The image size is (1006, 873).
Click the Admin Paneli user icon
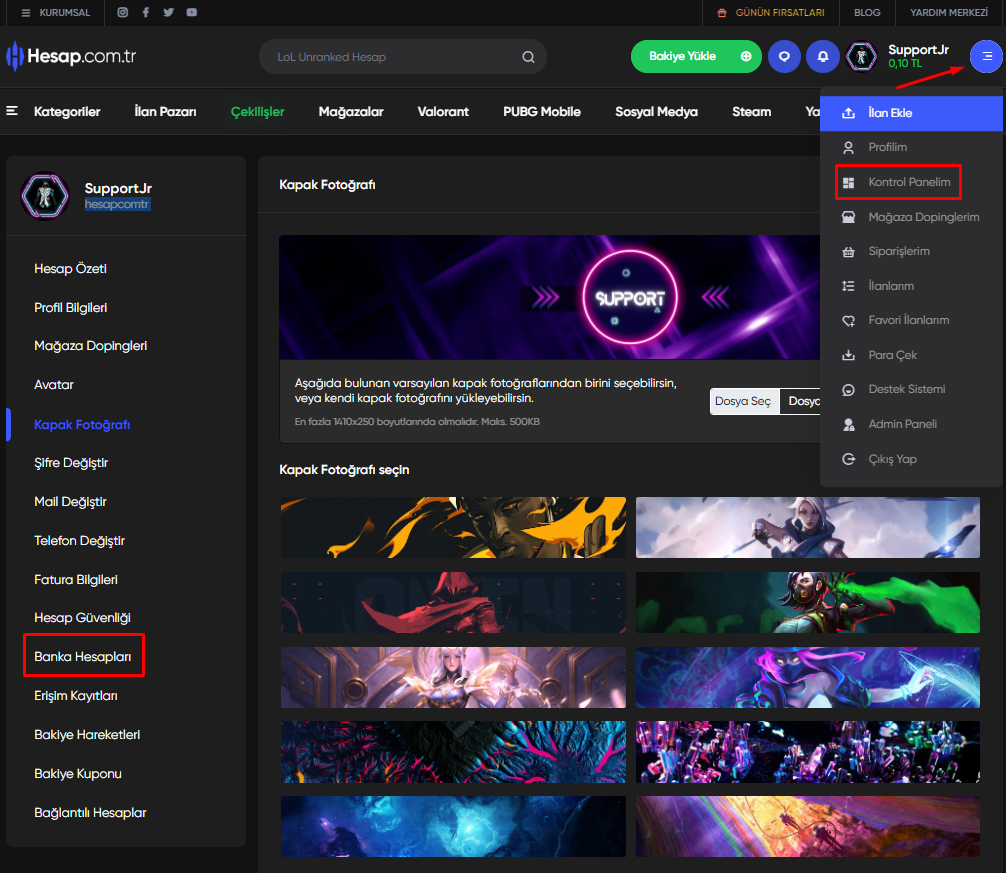[x=848, y=425]
